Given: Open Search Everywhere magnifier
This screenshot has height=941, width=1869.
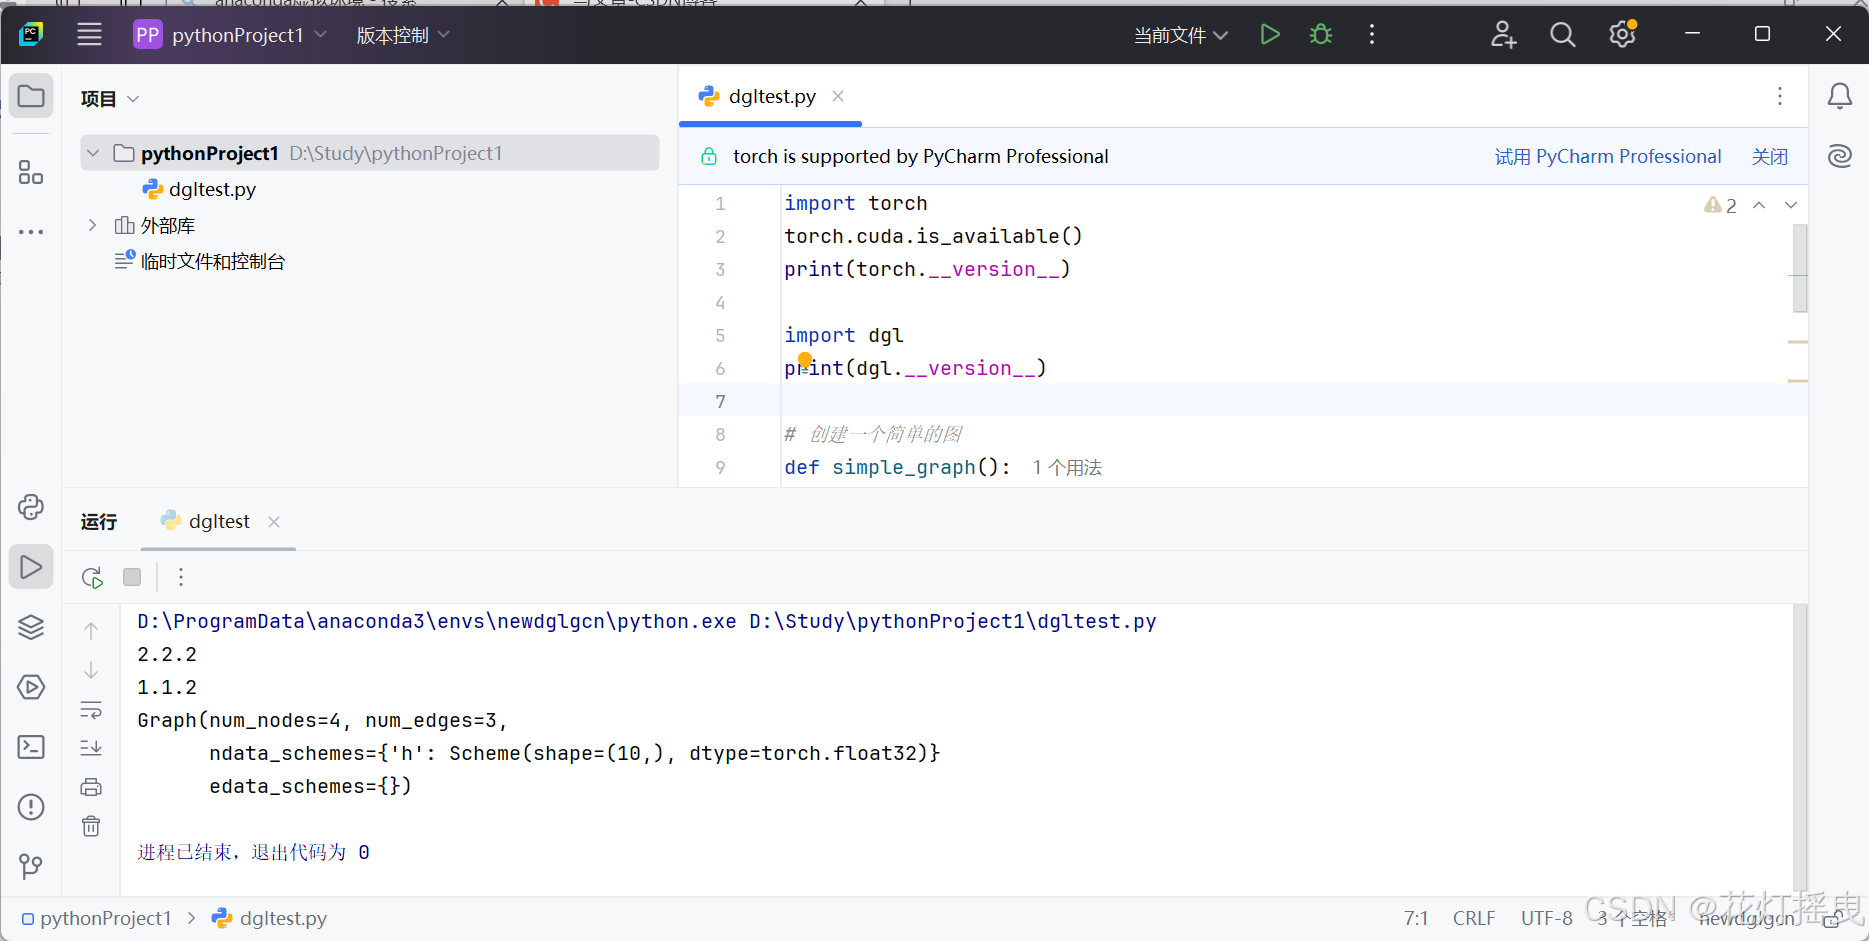Looking at the screenshot, I should (x=1562, y=35).
